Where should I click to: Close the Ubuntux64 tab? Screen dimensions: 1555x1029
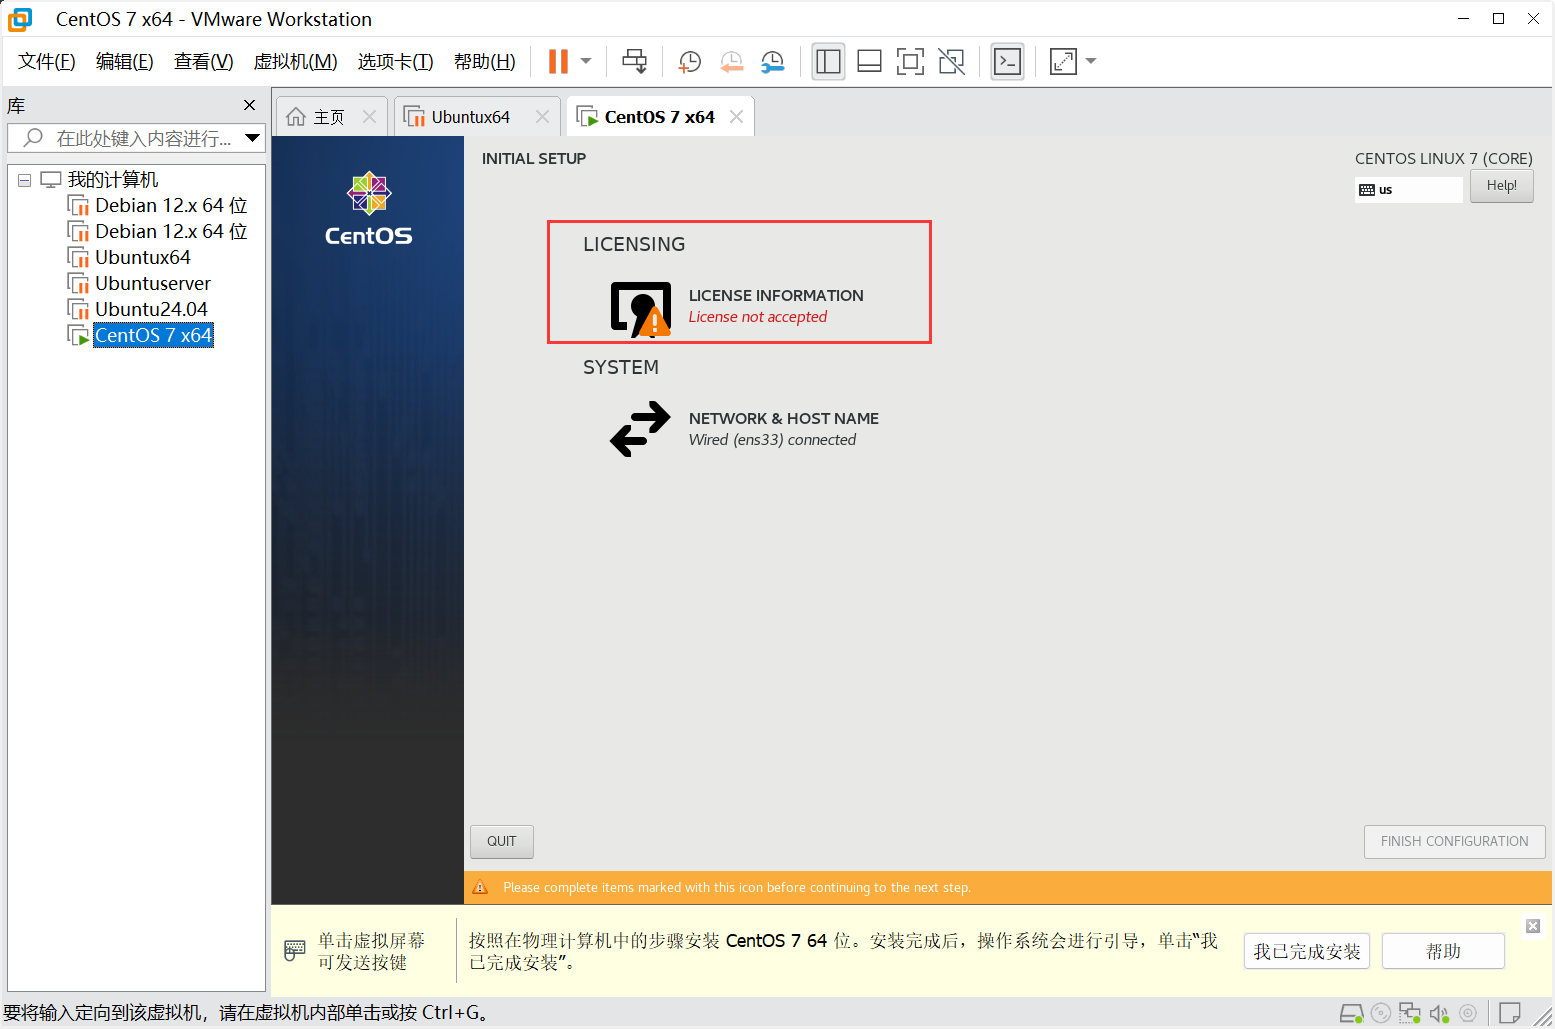click(542, 117)
